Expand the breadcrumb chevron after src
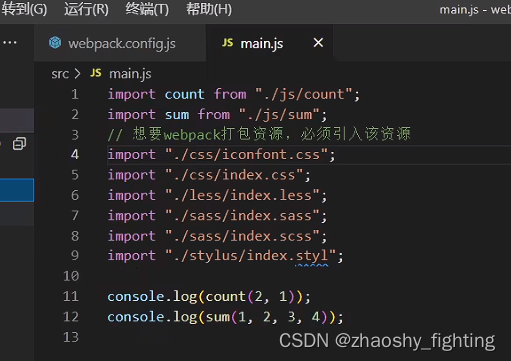 click(77, 73)
